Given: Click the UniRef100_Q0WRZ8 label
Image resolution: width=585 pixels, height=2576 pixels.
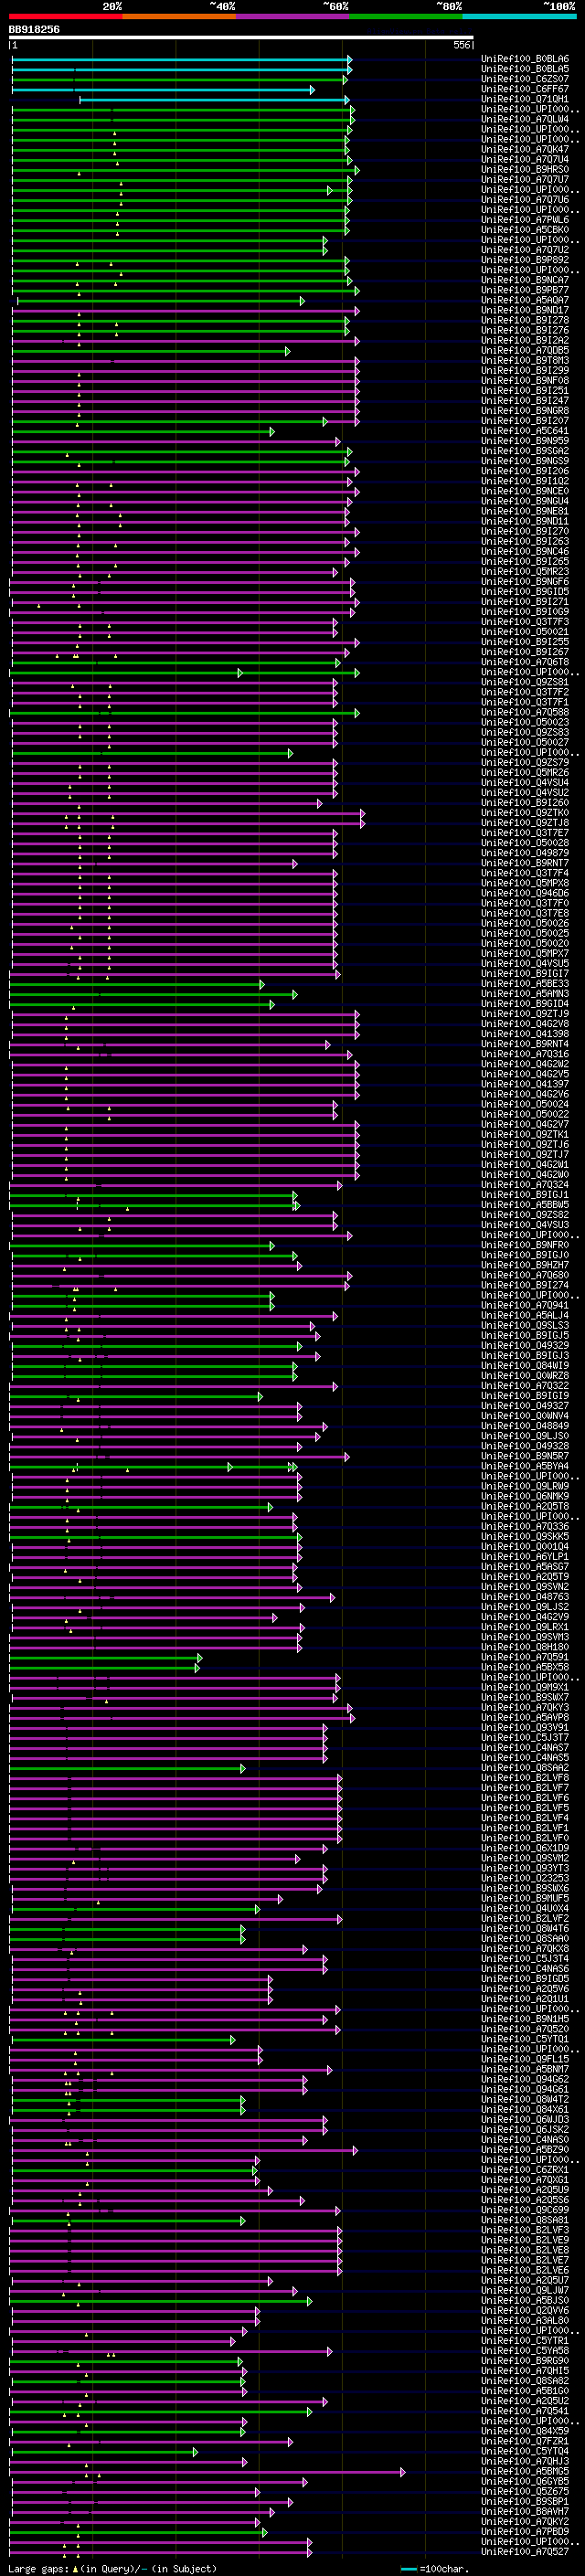Looking at the screenshot, I should [525, 1376].
